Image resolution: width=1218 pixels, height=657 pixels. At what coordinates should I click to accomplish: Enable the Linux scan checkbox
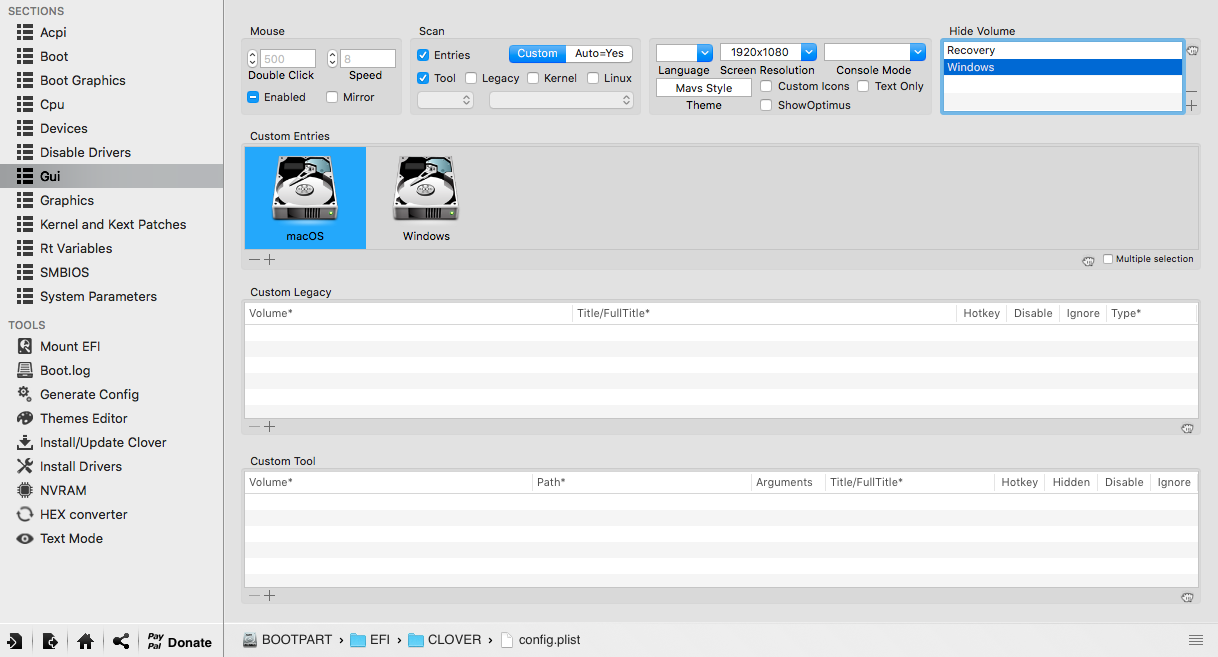[x=593, y=78]
